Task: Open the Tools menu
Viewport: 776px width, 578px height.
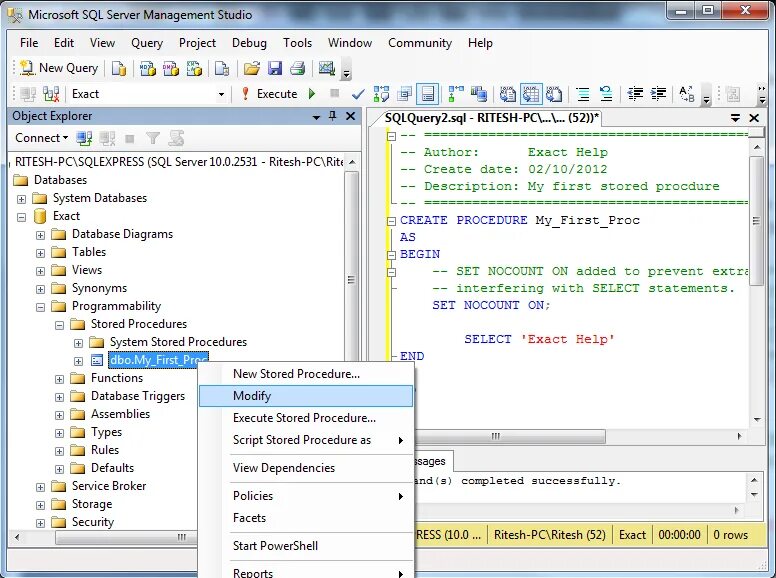Action: [297, 43]
